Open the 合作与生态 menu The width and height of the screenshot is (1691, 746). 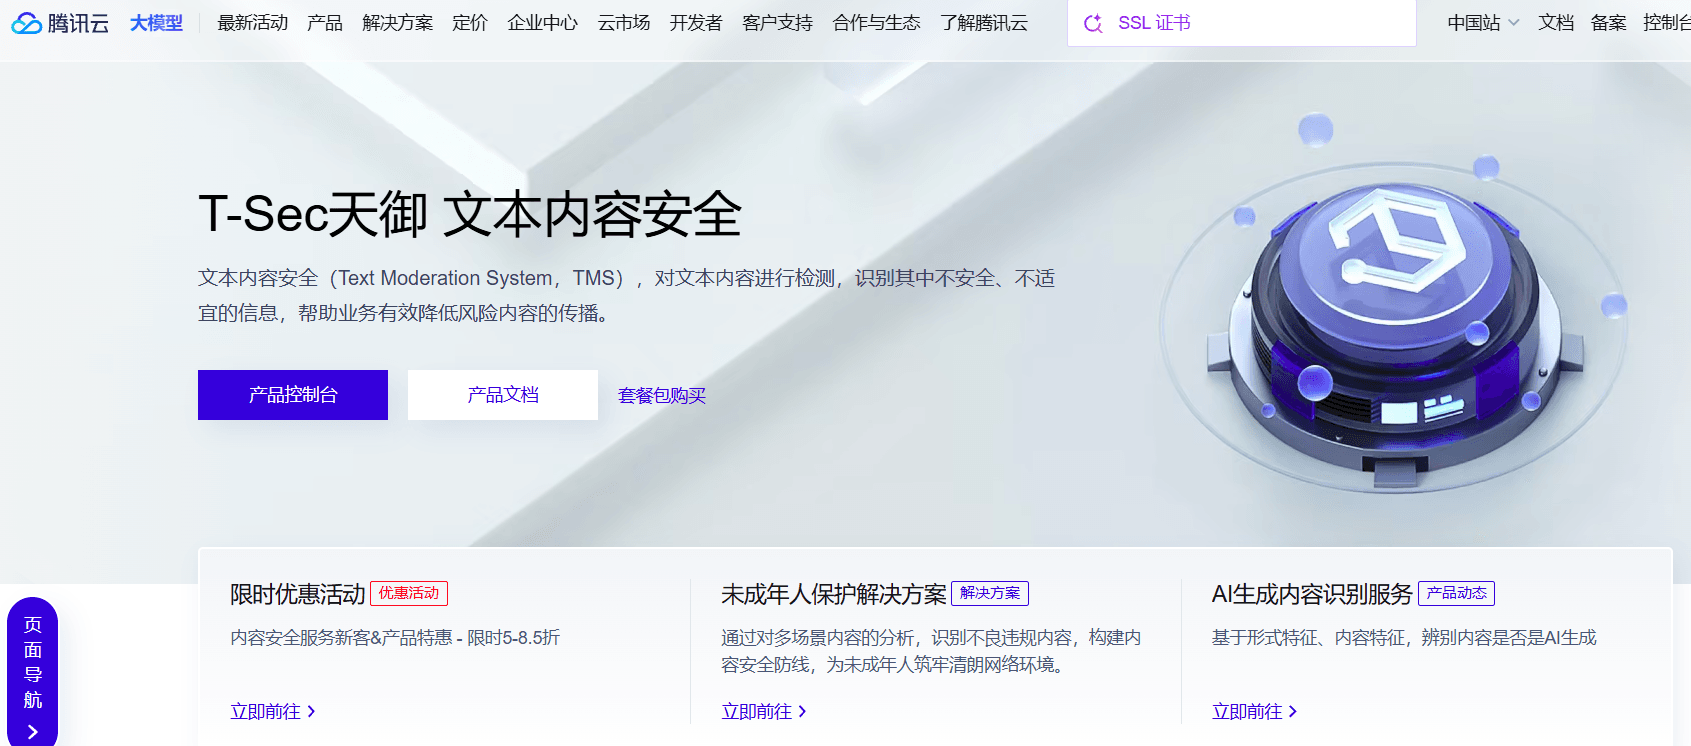pos(877,23)
